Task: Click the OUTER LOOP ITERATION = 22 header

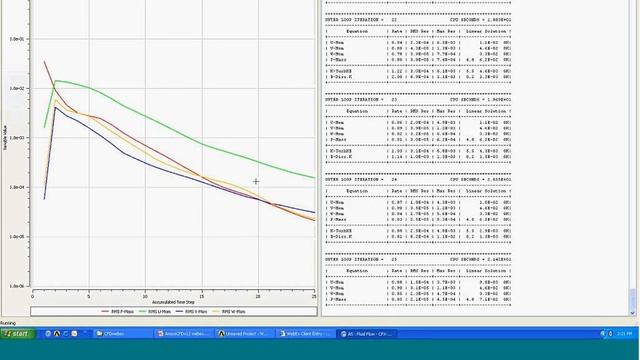Action: click(x=361, y=20)
